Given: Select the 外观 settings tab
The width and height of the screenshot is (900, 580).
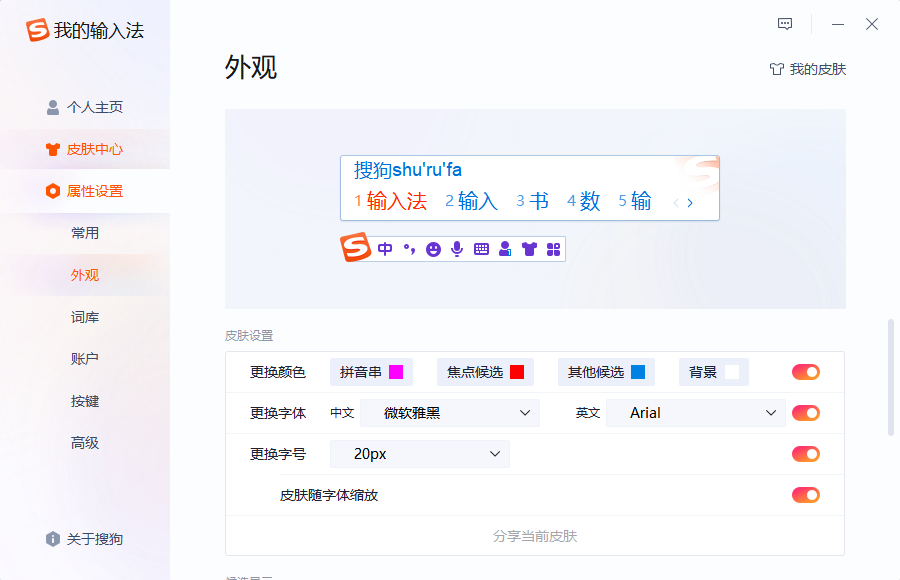Looking at the screenshot, I should 85,275.
